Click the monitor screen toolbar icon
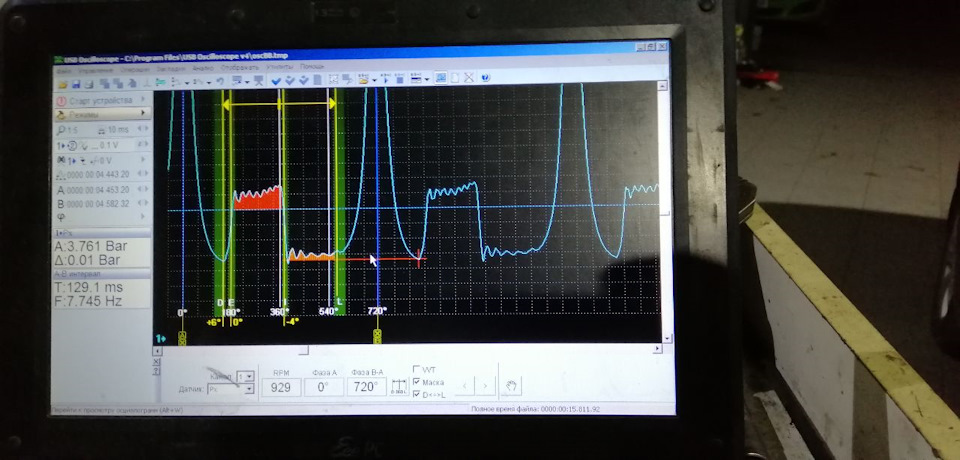The height and width of the screenshot is (460, 960). [258, 81]
